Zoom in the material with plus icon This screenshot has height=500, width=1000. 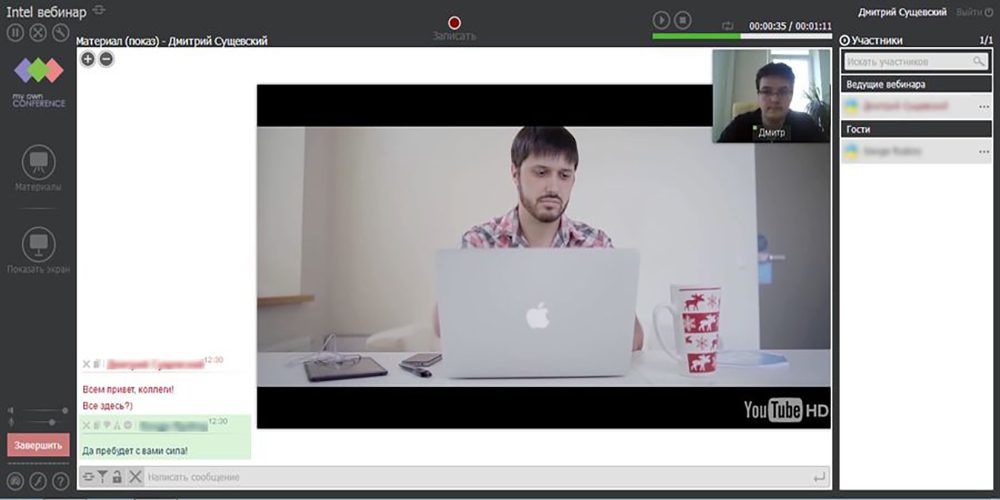coord(87,59)
